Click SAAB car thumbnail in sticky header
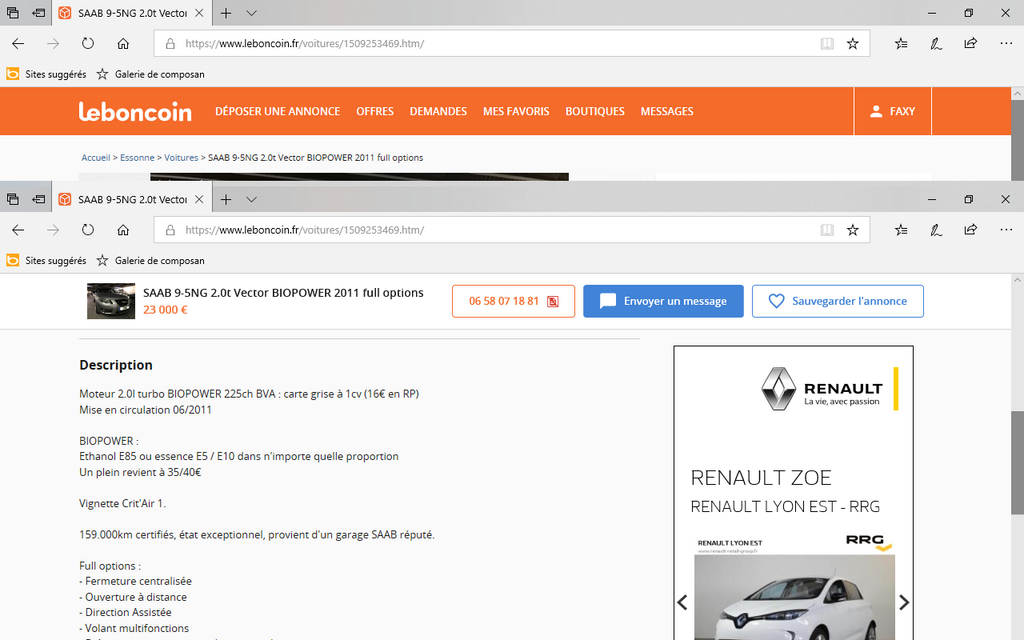This screenshot has width=1024, height=640. 111,301
